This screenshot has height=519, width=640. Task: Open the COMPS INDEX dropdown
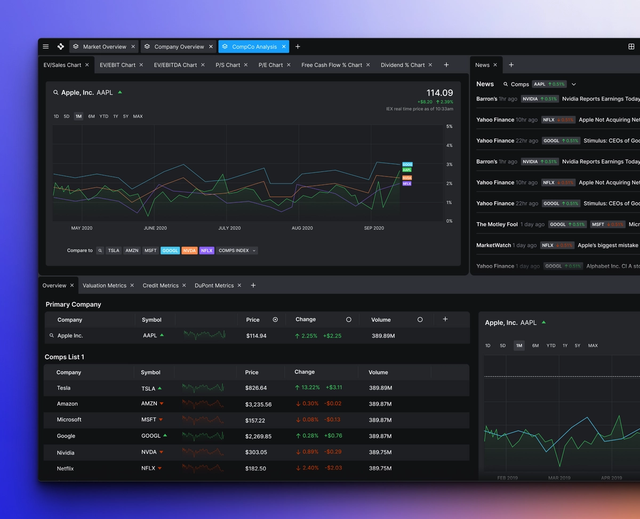pyautogui.click(x=237, y=251)
